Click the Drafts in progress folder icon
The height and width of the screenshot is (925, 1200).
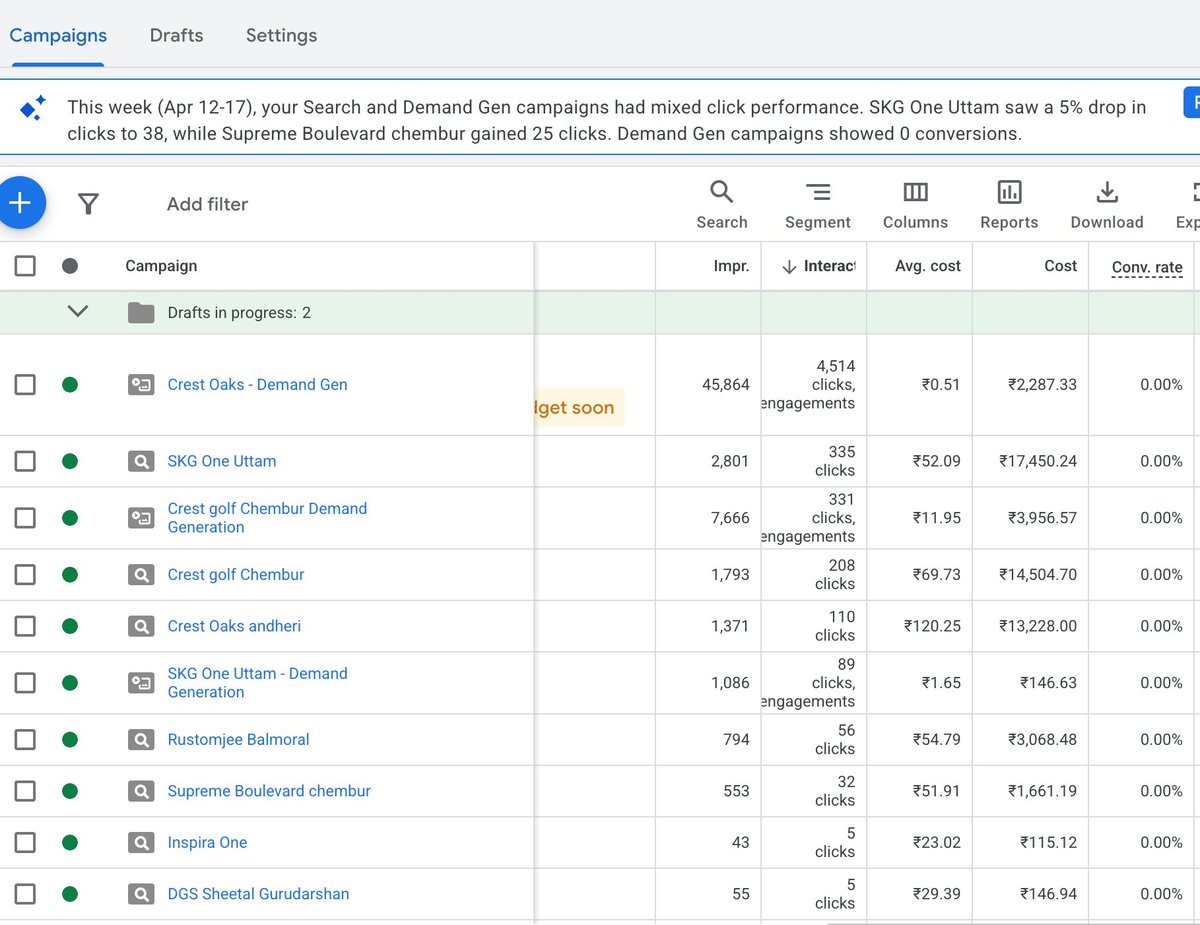click(x=141, y=313)
